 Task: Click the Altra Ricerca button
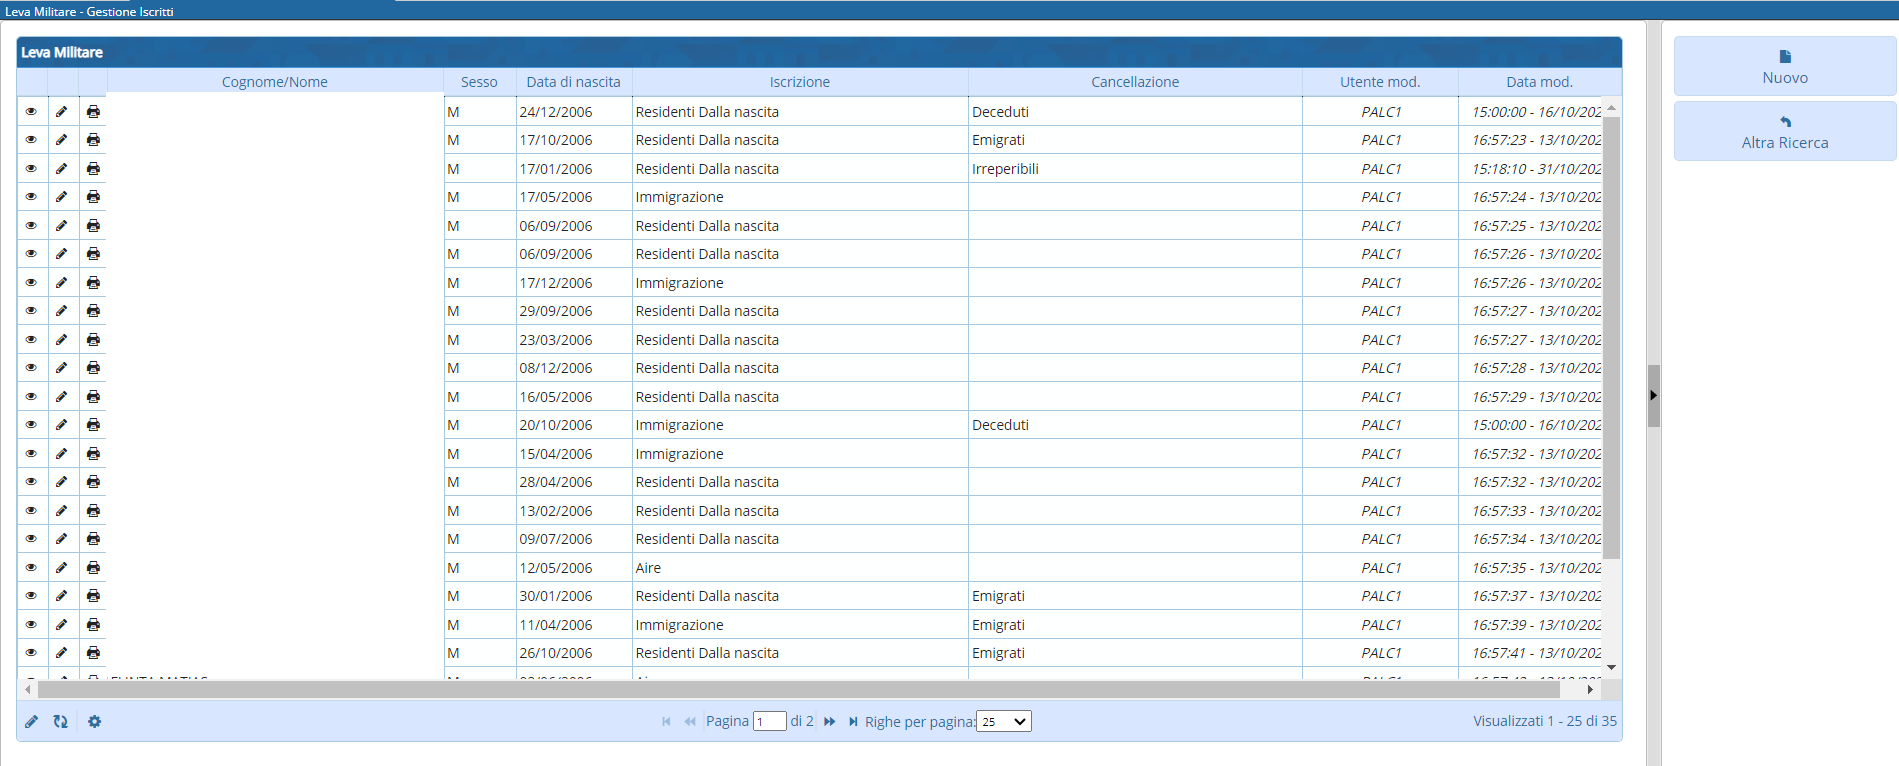(x=1784, y=131)
